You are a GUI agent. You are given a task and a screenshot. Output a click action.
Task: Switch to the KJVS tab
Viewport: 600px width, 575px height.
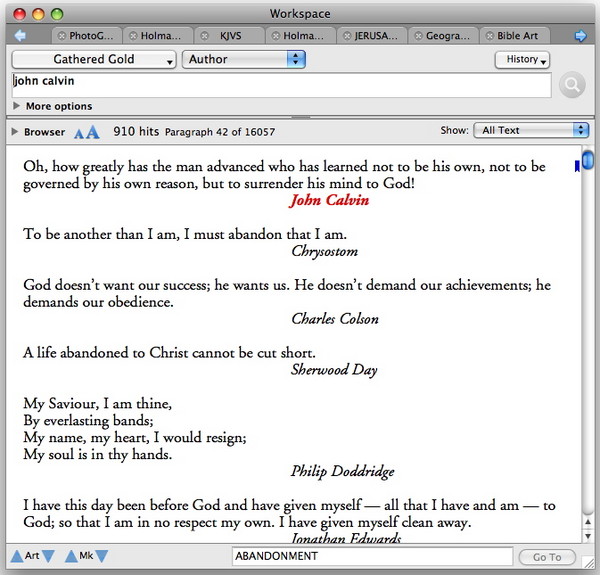point(230,36)
